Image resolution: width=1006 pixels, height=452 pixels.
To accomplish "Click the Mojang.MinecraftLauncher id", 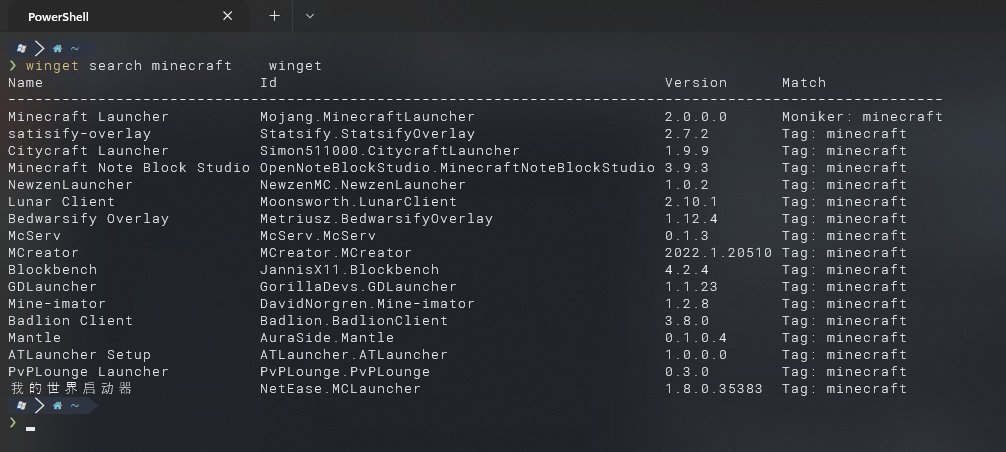I will click(367, 117).
